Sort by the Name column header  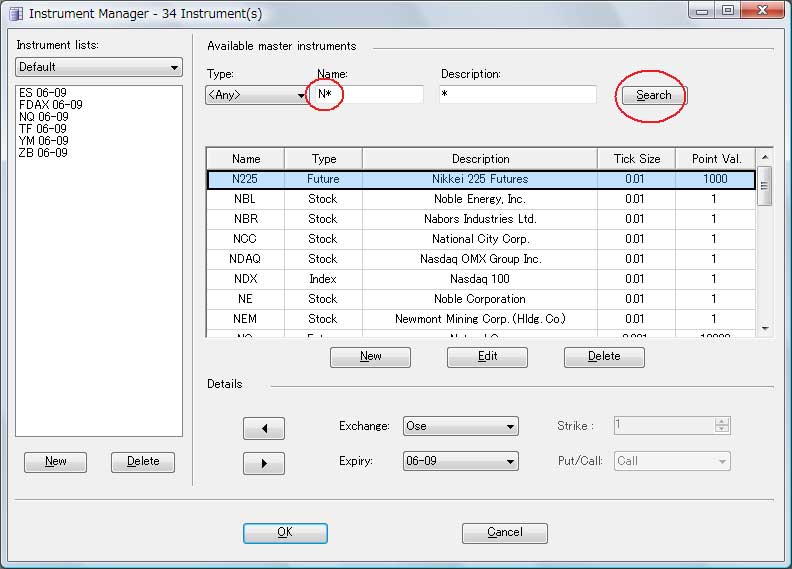tap(246, 159)
